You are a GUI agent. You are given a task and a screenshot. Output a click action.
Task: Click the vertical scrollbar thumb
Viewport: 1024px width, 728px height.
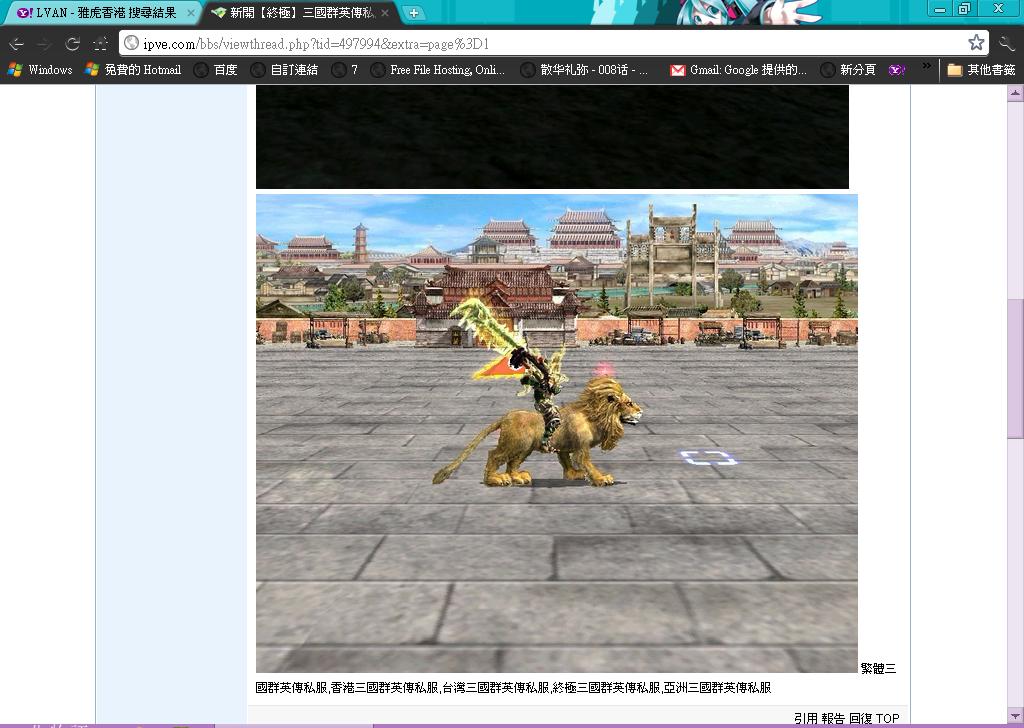[x=1016, y=369]
